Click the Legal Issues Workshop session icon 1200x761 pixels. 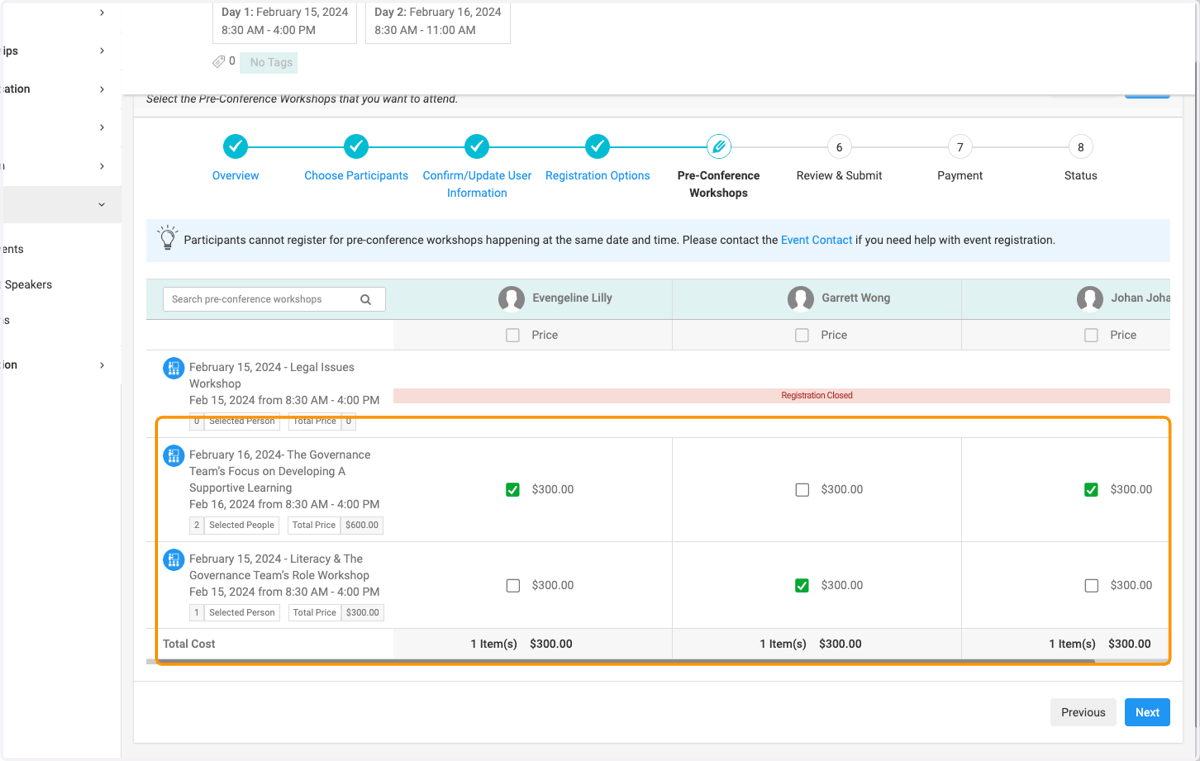tap(174, 369)
